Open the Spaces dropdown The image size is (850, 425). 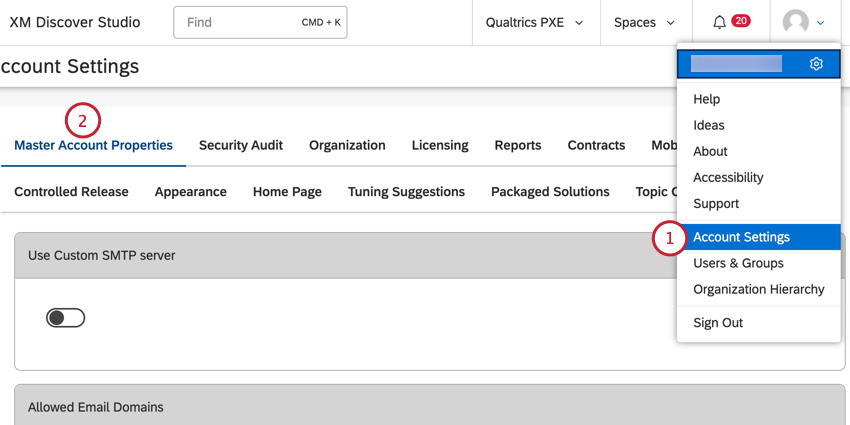pyautogui.click(x=644, y=22)
